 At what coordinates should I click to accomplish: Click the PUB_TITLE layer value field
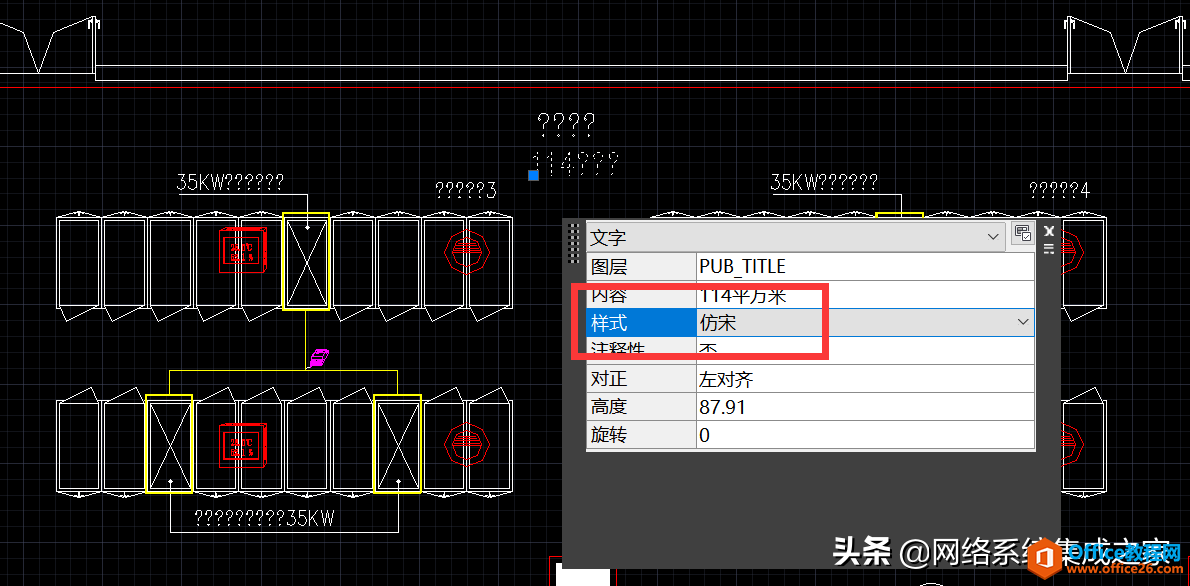click(865, 266)
